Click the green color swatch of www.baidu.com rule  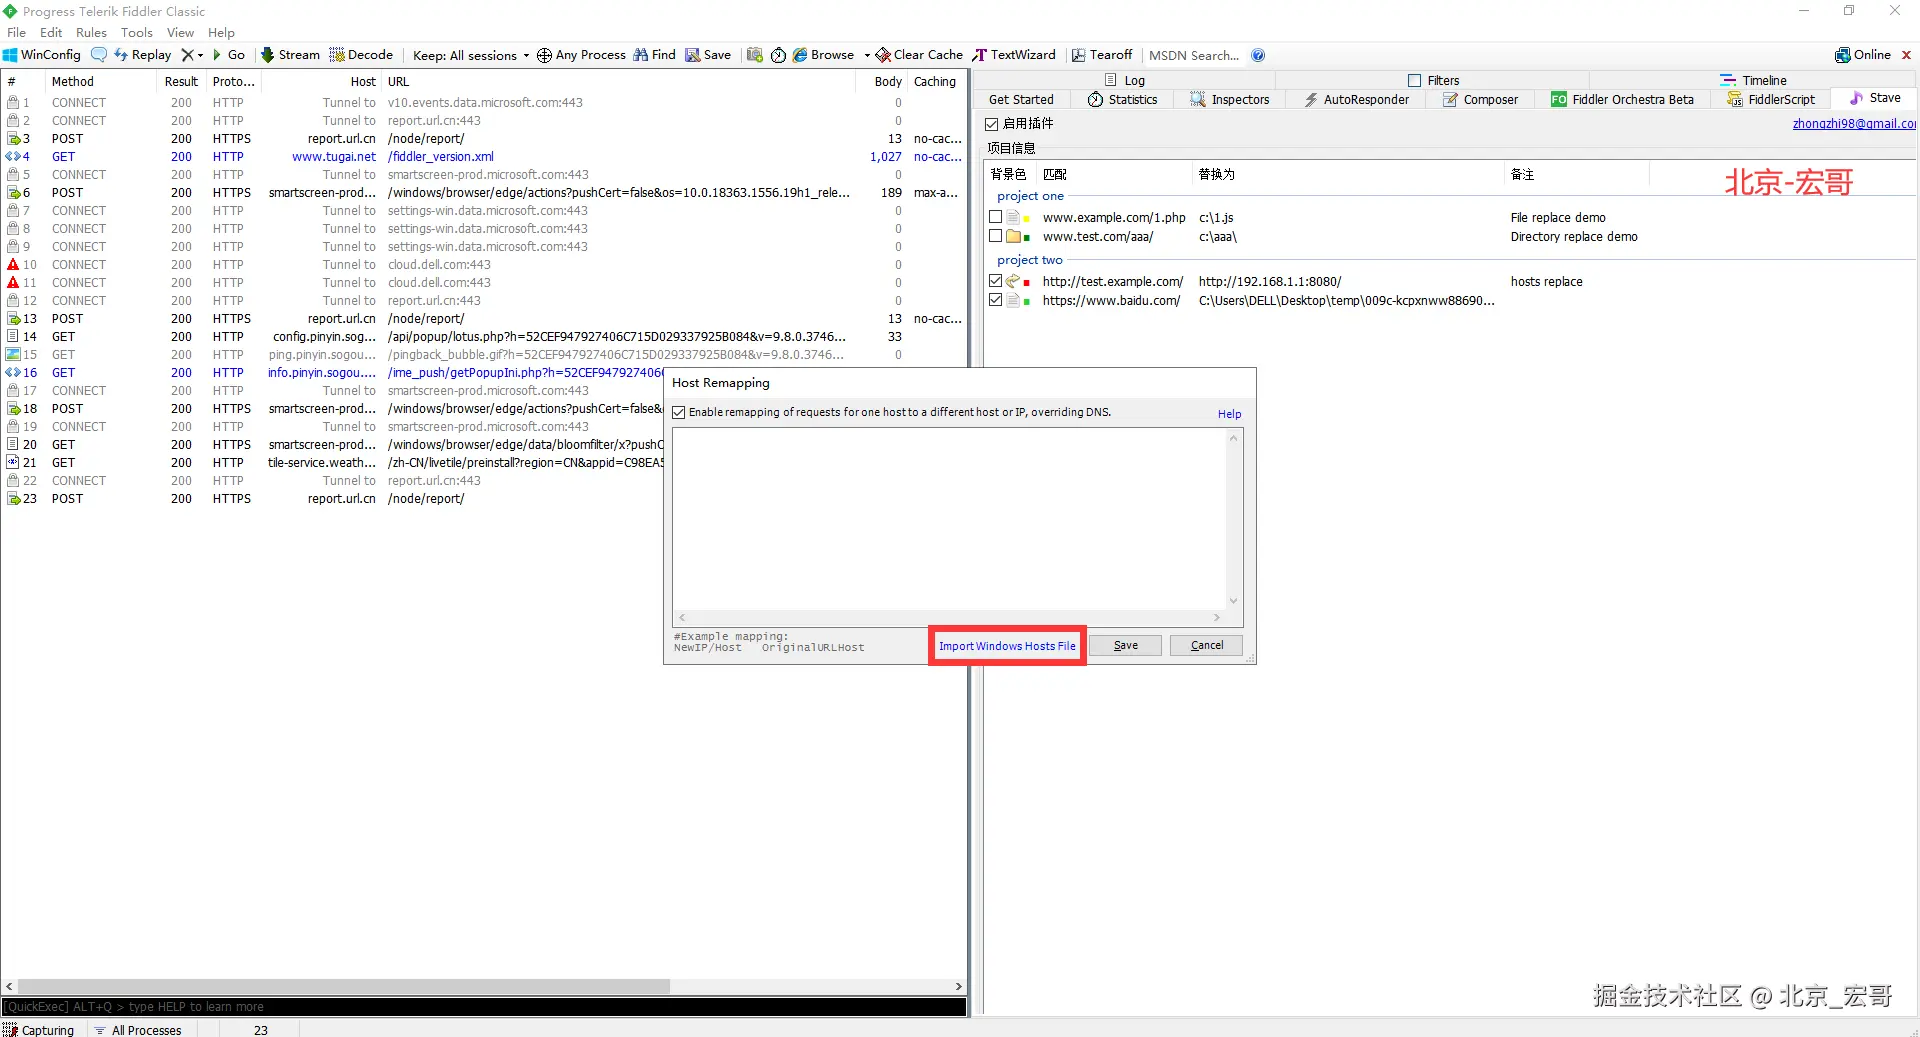point(1027,302)
